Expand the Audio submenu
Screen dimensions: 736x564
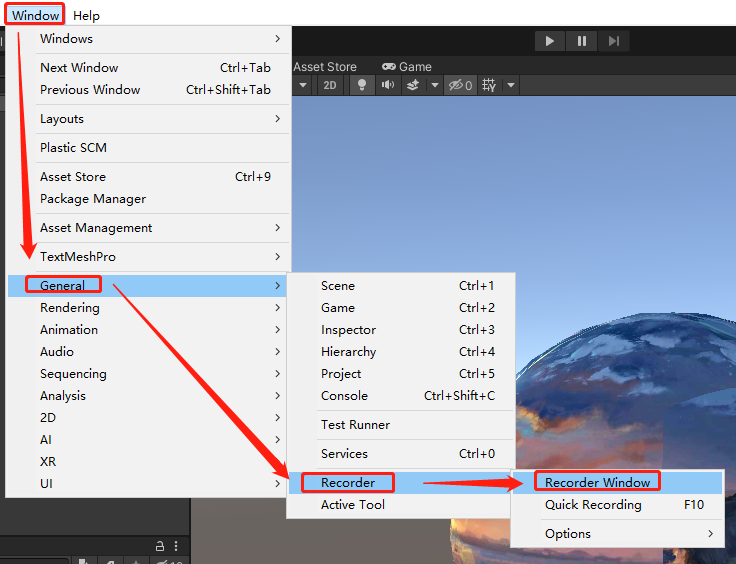point(148,352)
